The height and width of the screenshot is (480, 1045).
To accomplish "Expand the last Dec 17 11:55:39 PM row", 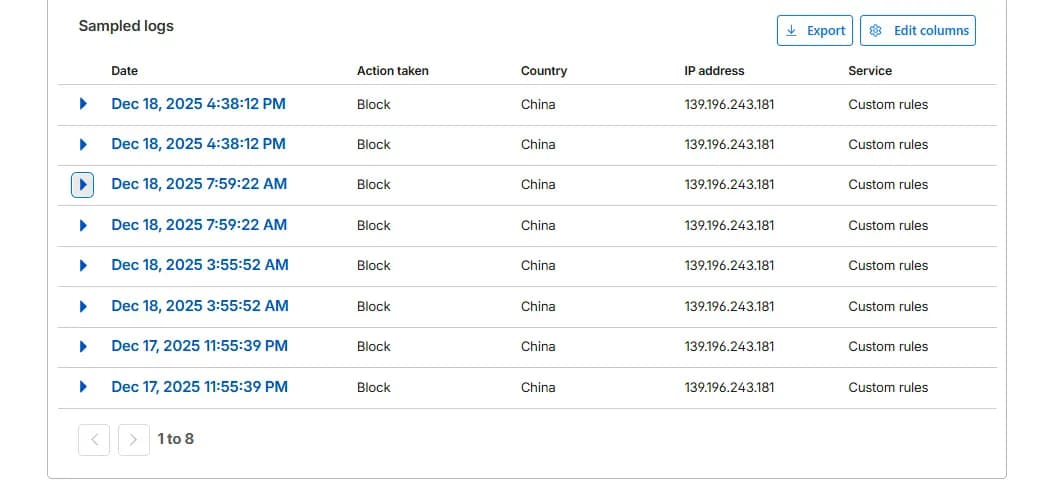I will 83,387.
